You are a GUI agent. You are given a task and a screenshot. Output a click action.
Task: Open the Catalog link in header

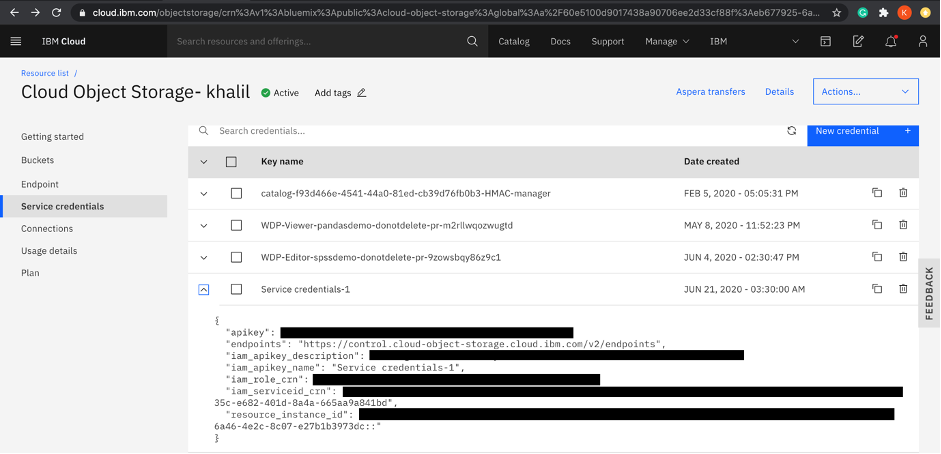pos(514,41)
